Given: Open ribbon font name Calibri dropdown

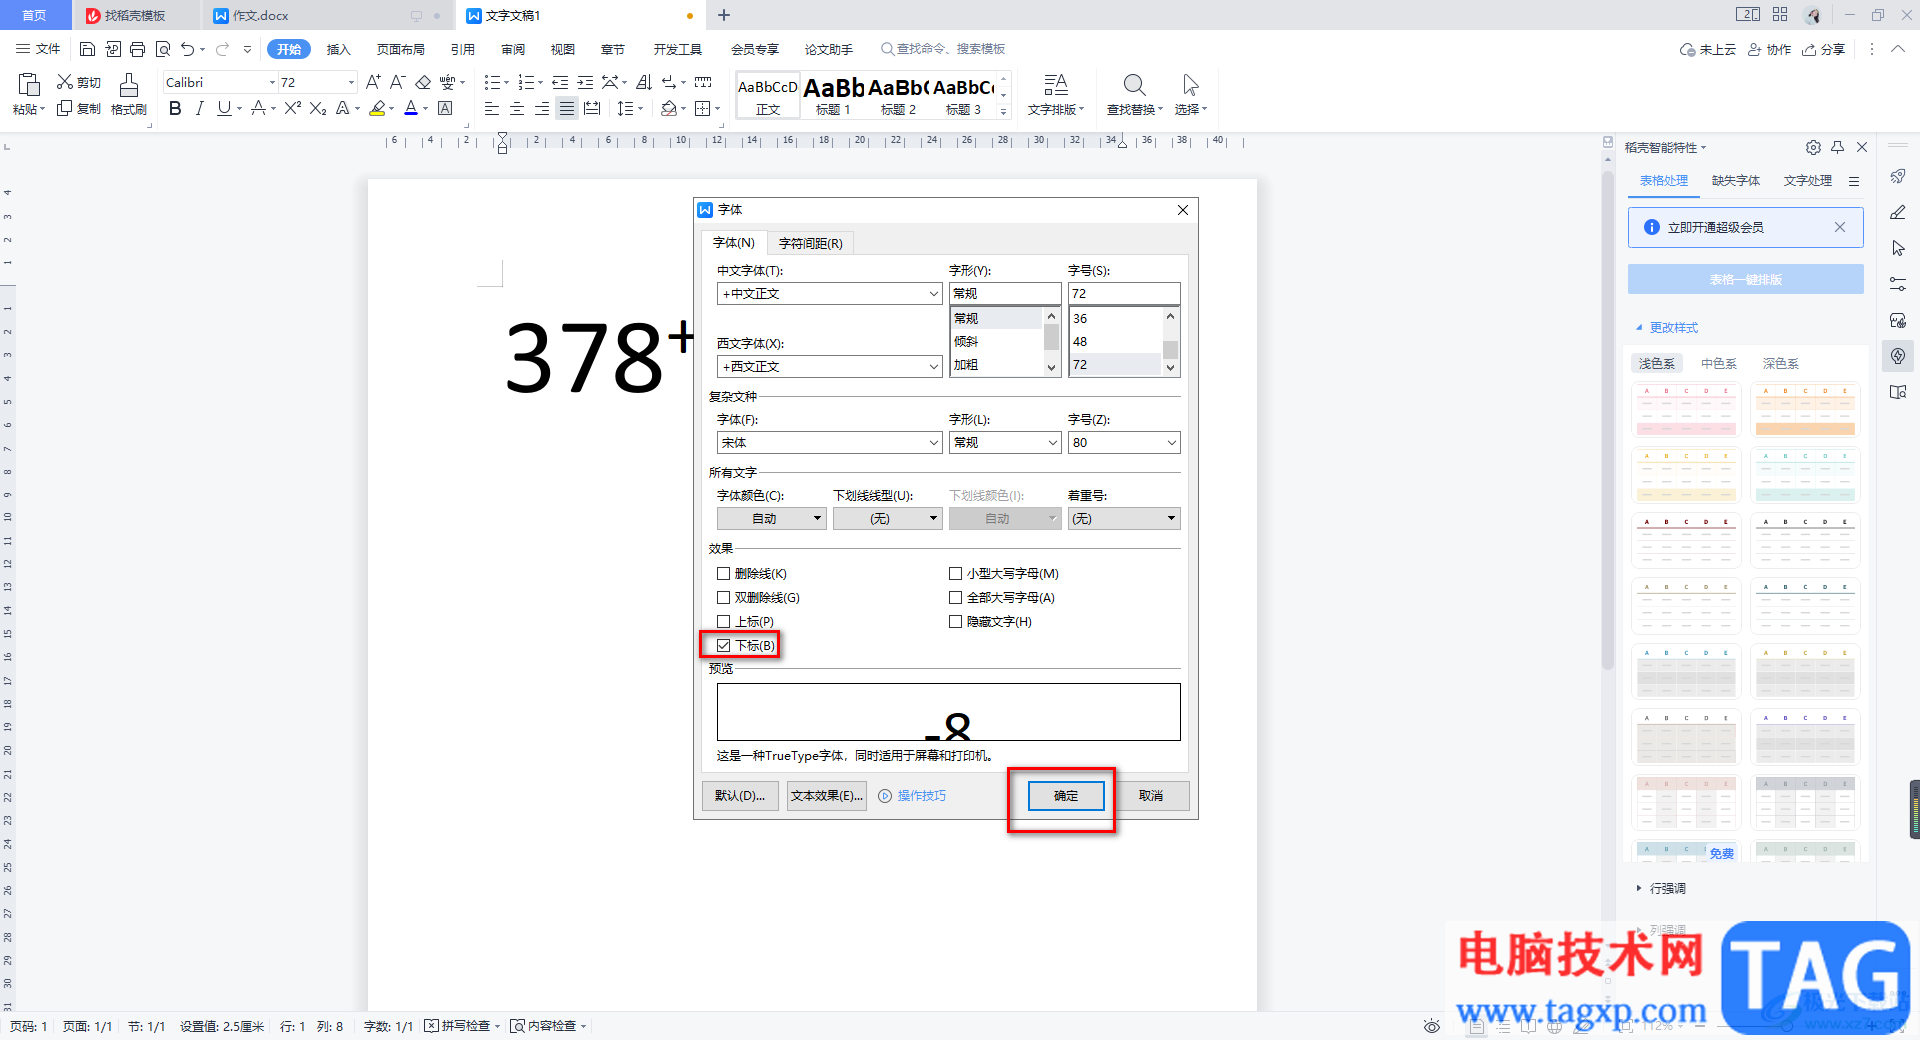Looking at the screenshot, I should (x=272, y=83).
